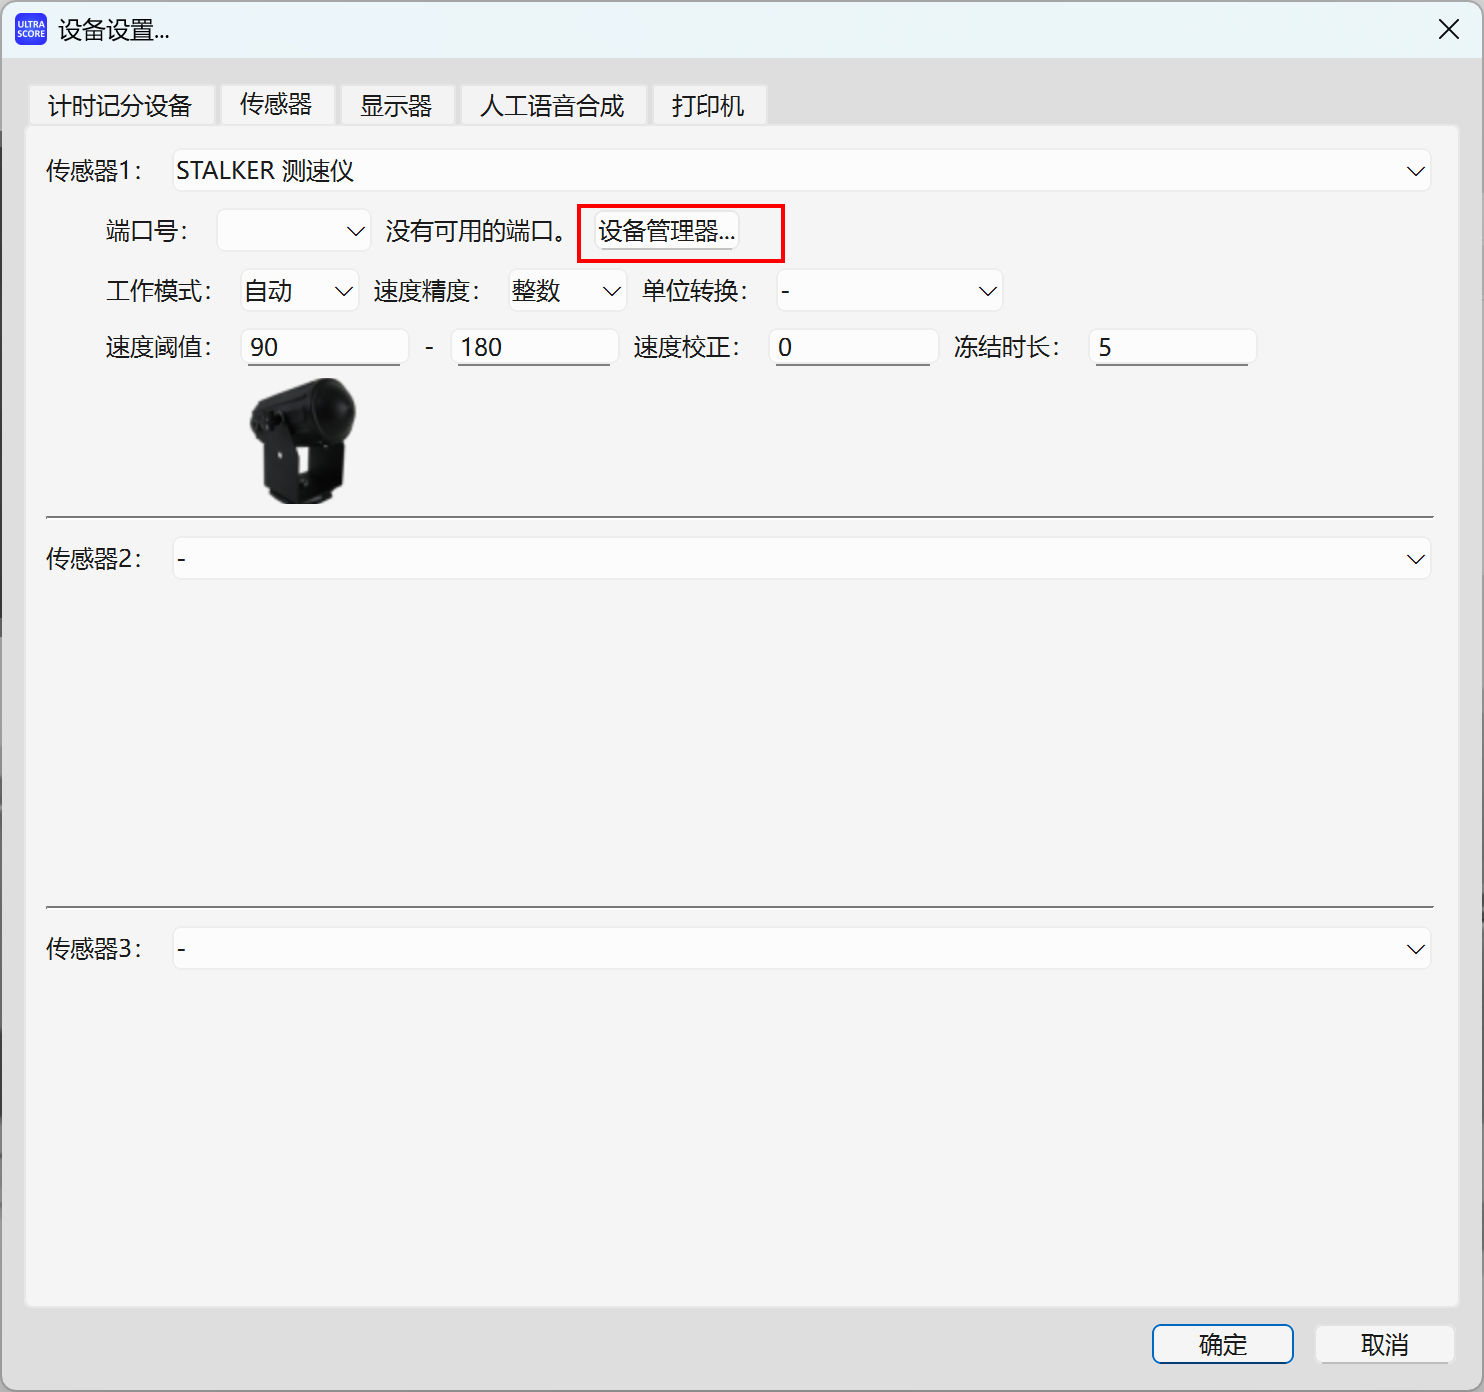Go to the 人工语音合成 tab
The image size is (1484, 1392).
pyautogui.click(x=552, y=106)
